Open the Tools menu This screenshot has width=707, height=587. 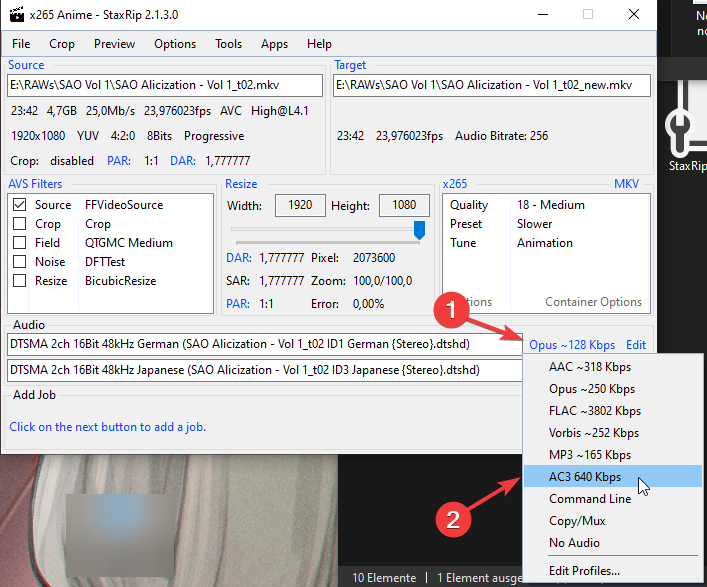229,44
